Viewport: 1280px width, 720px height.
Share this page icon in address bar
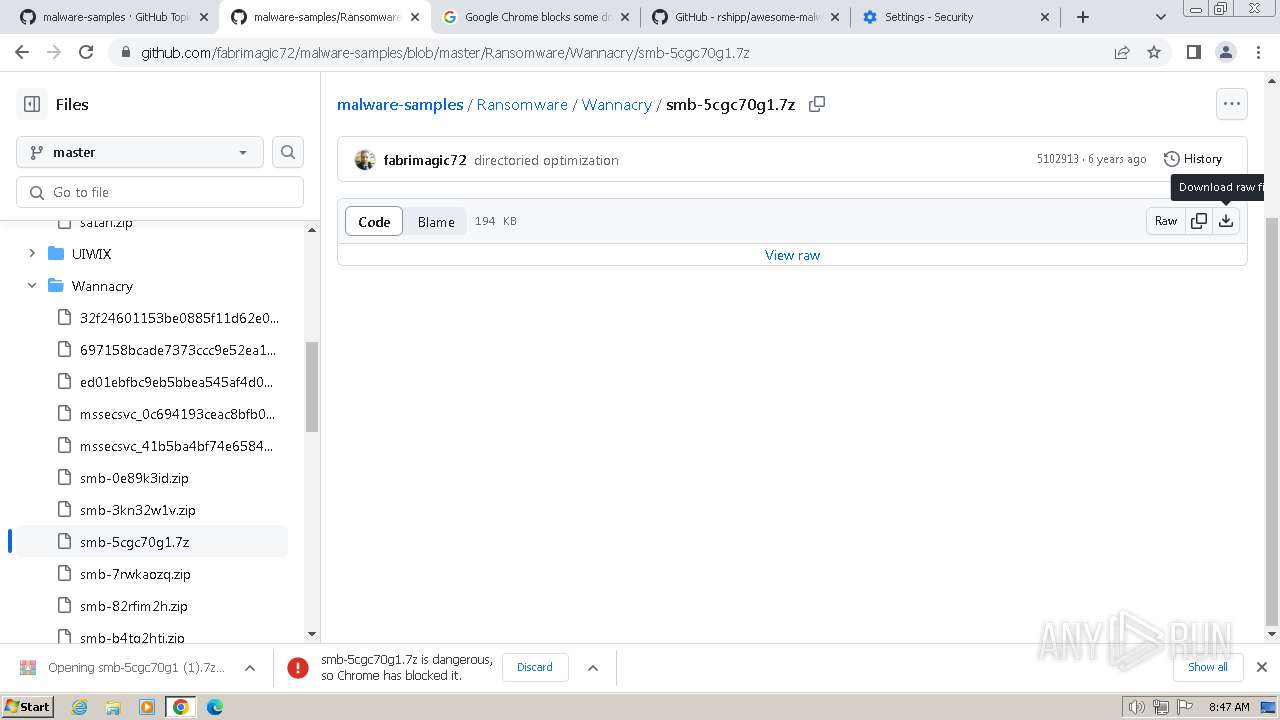1122,52
